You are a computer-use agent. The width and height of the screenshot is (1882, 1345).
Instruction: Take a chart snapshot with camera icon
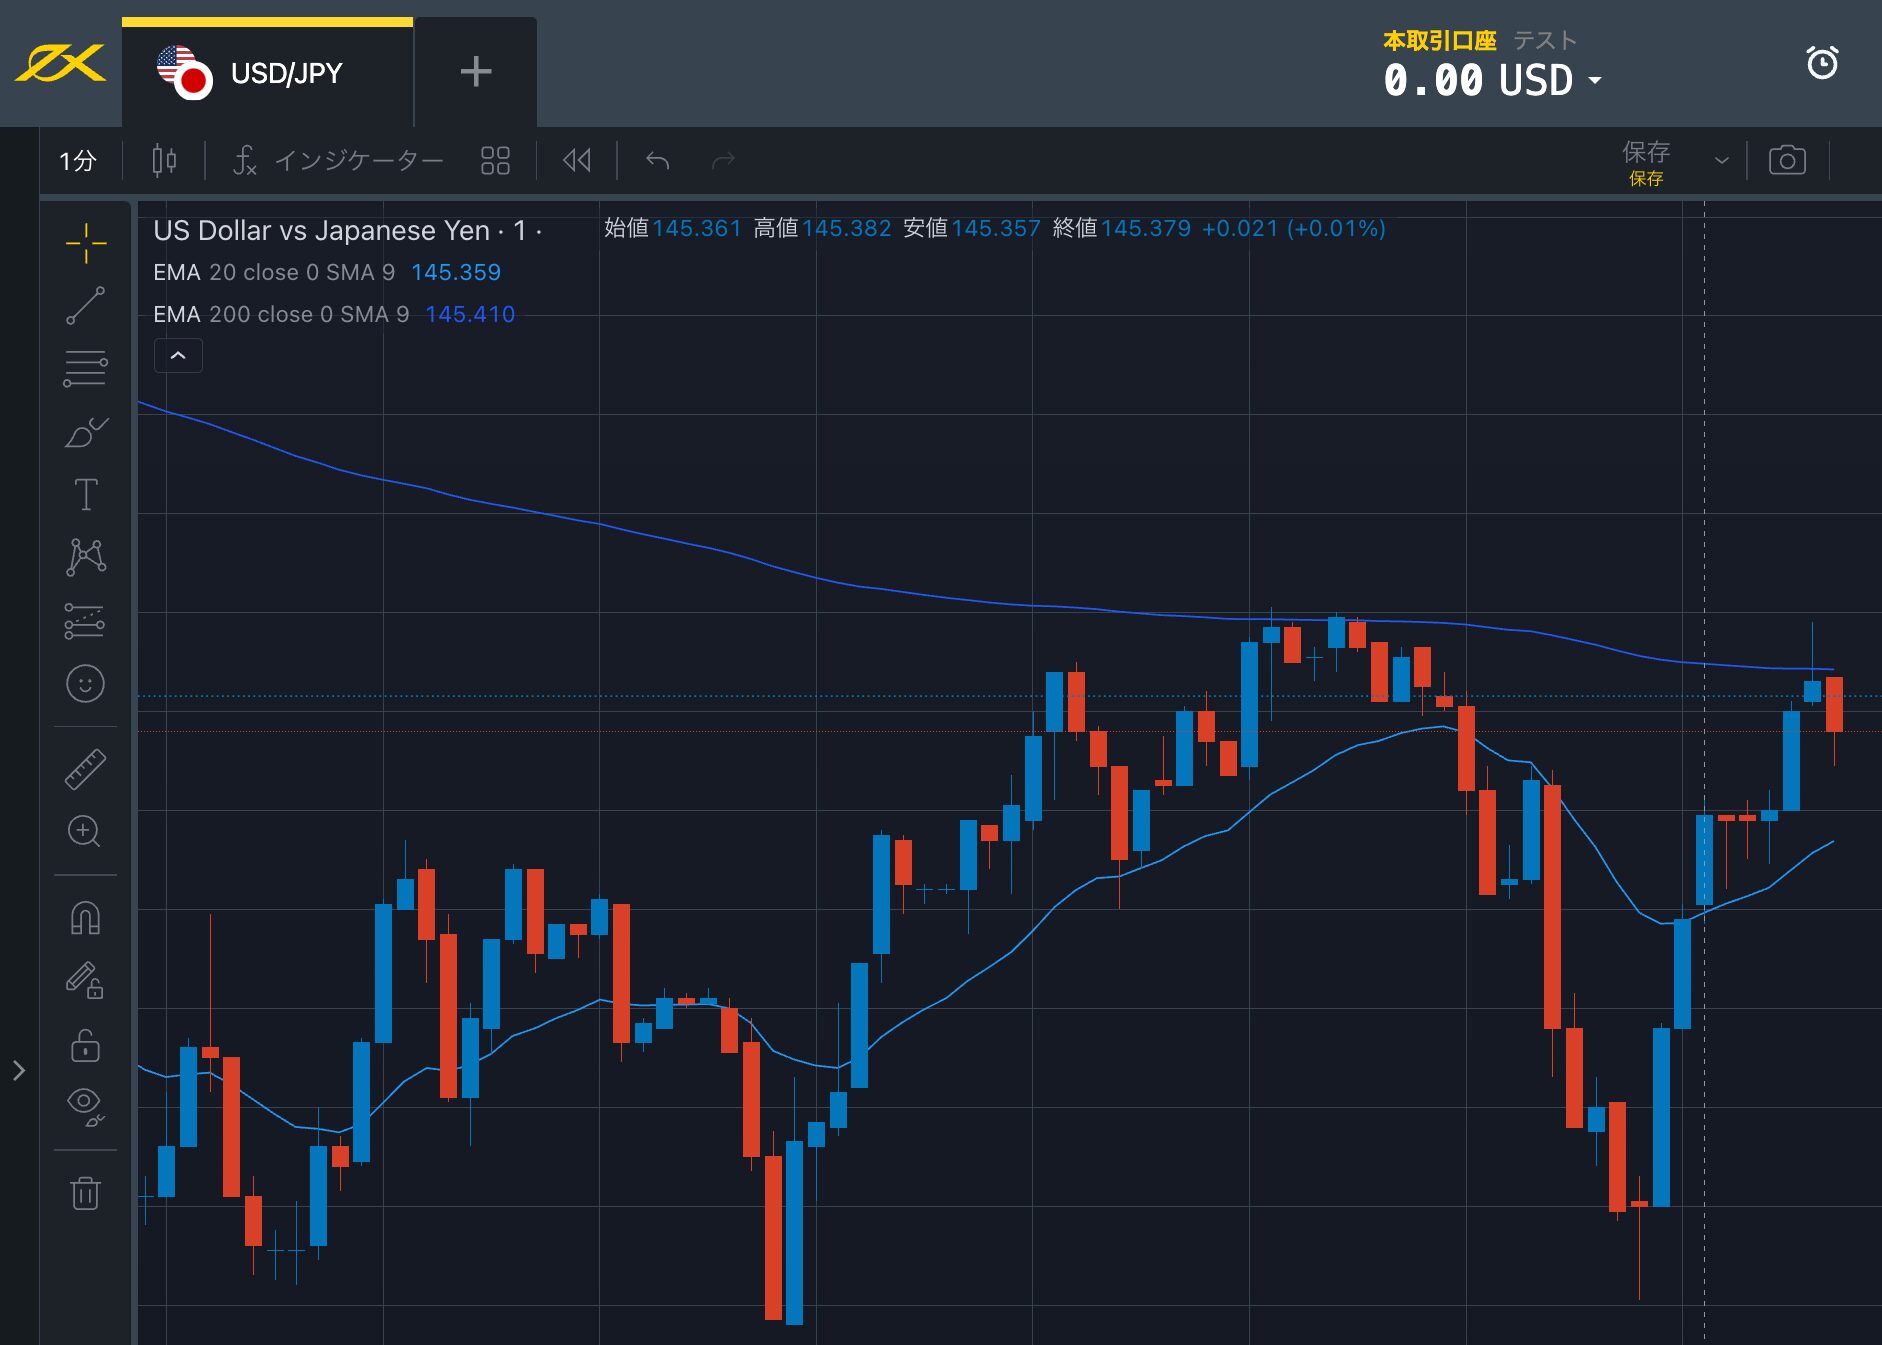pos(1787,160)
